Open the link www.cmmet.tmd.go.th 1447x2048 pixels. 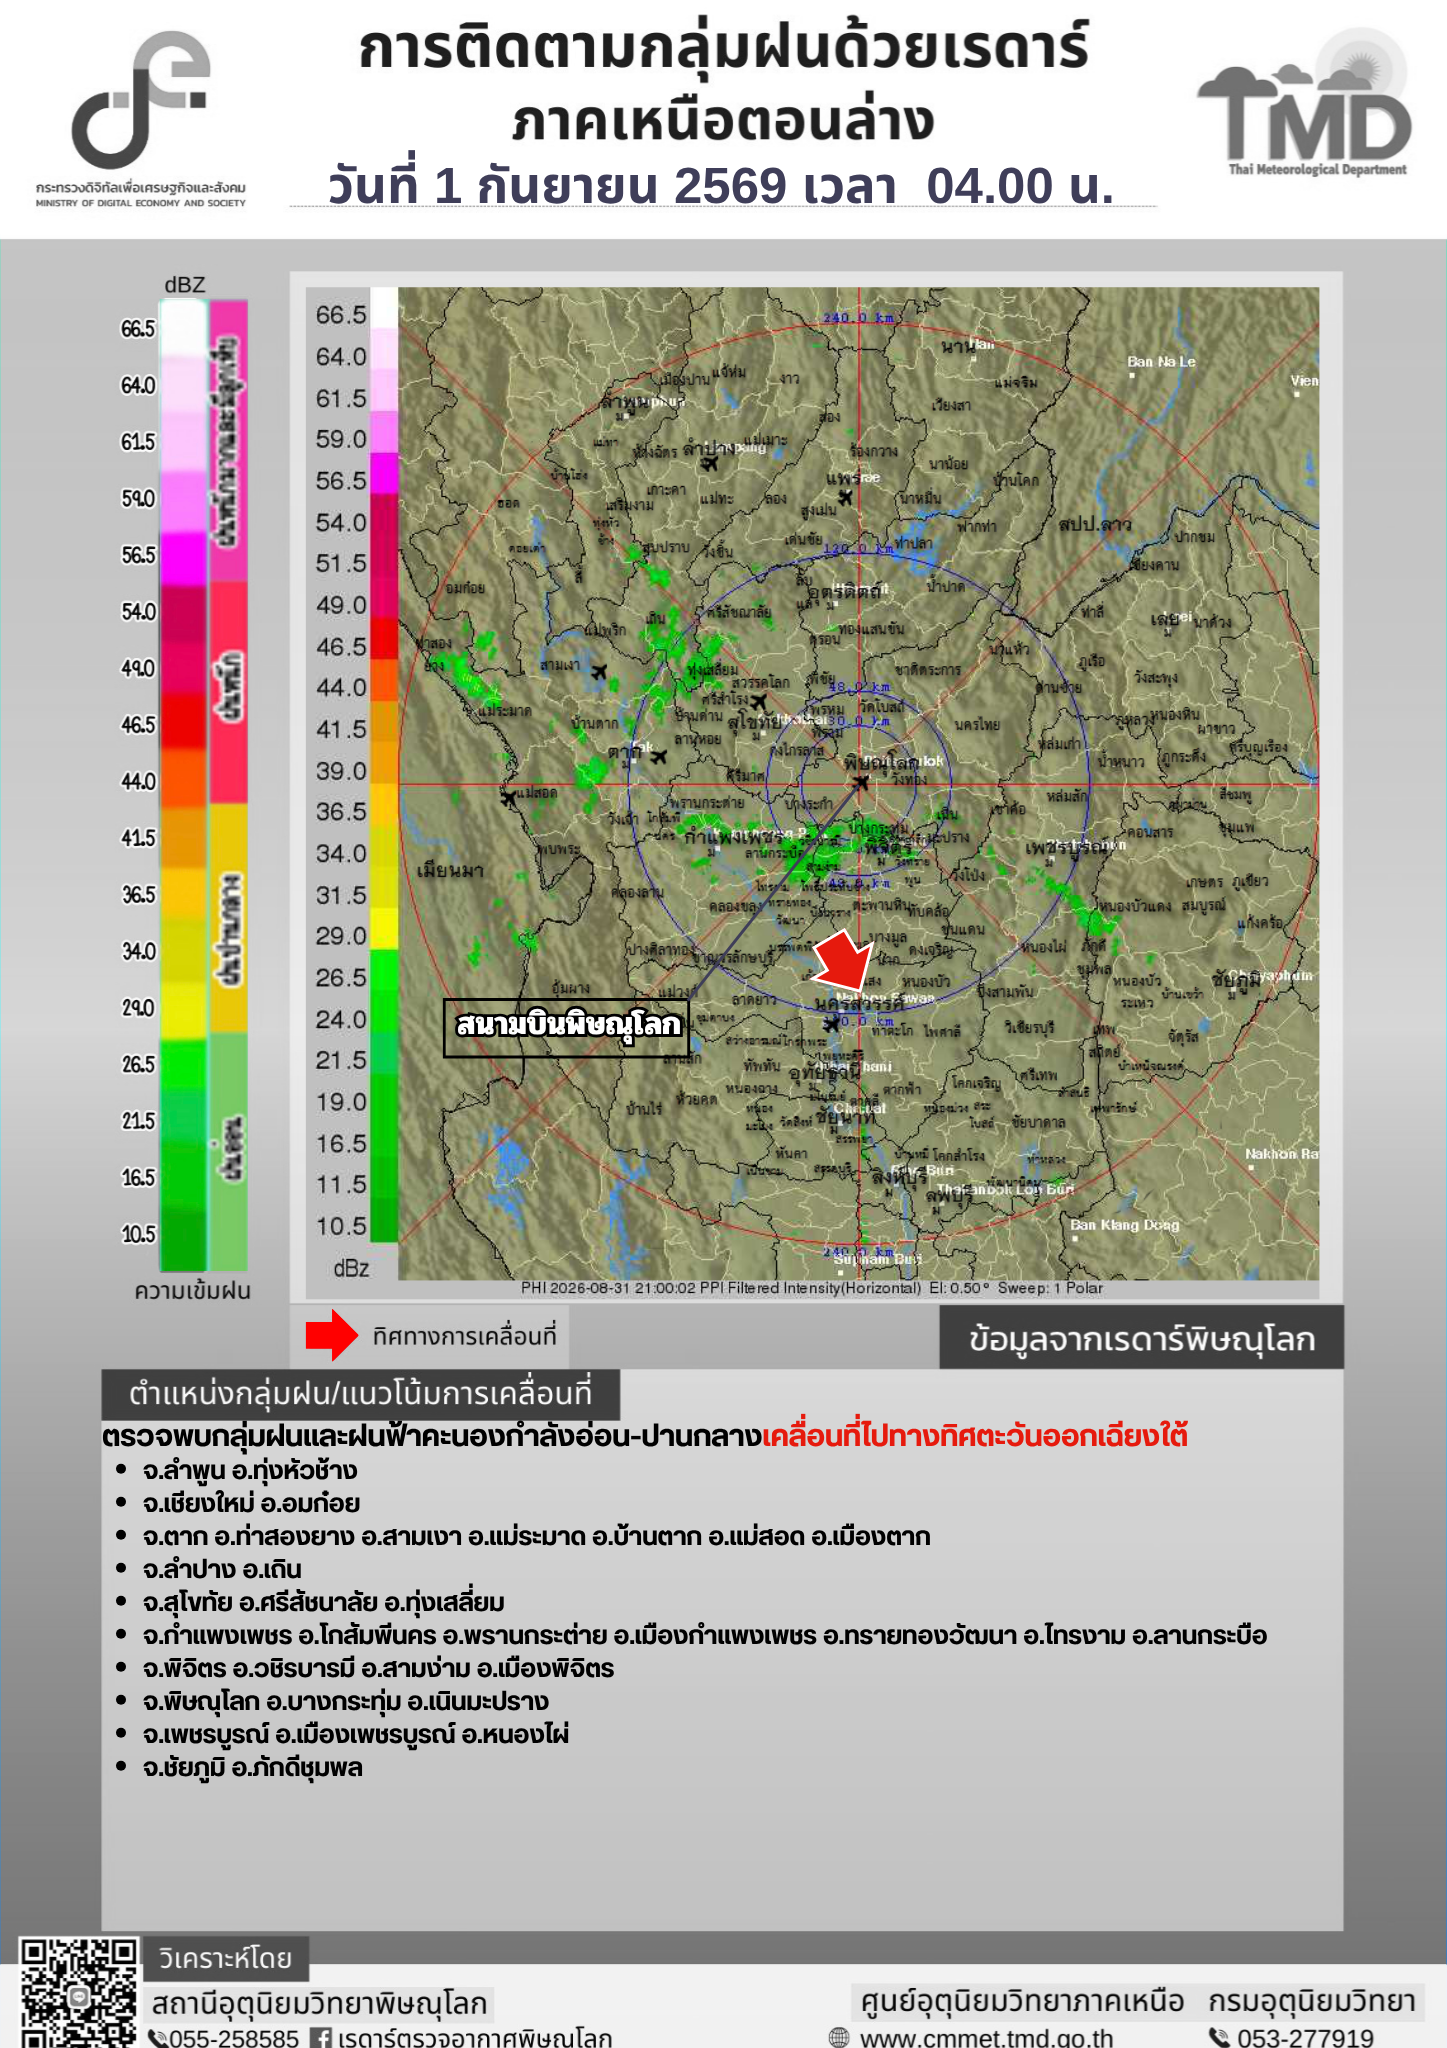(986, 2037)
